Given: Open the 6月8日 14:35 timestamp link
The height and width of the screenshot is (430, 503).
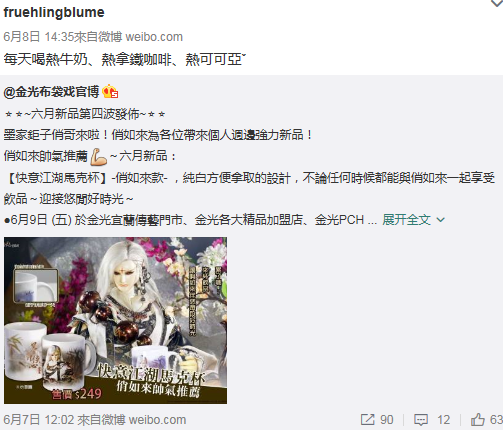Looking at the screenshot, I should point(38,37).
